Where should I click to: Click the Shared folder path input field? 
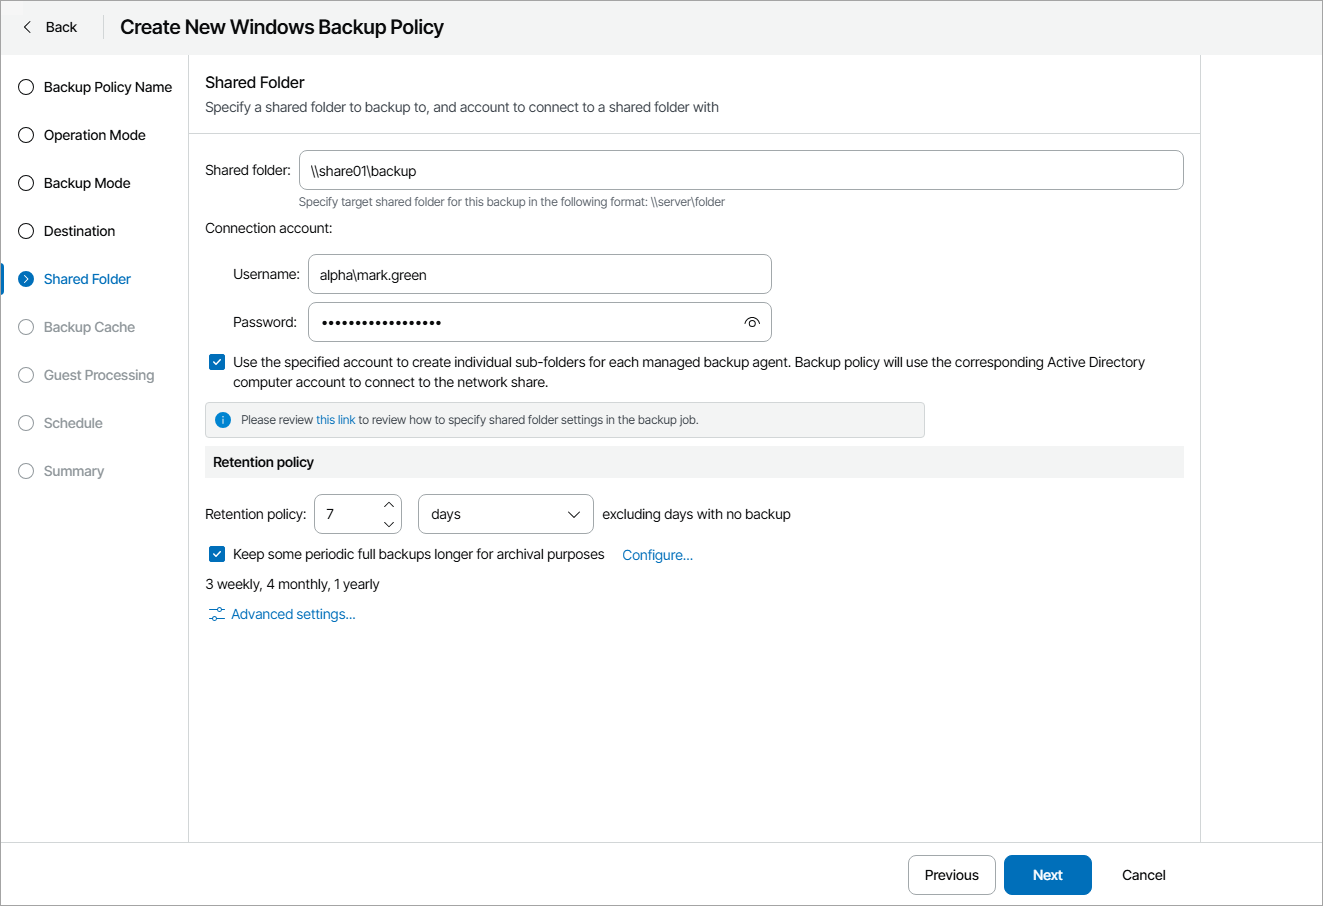(741, 170)
